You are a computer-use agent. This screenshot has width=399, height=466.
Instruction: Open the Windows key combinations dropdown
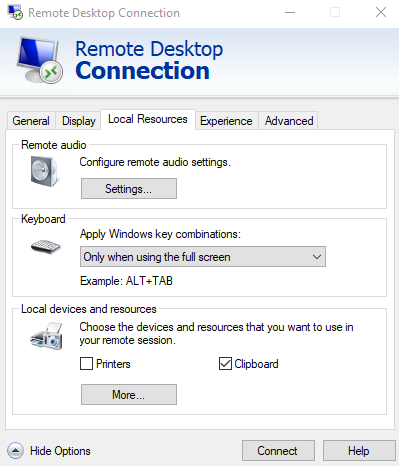point(203,257)
